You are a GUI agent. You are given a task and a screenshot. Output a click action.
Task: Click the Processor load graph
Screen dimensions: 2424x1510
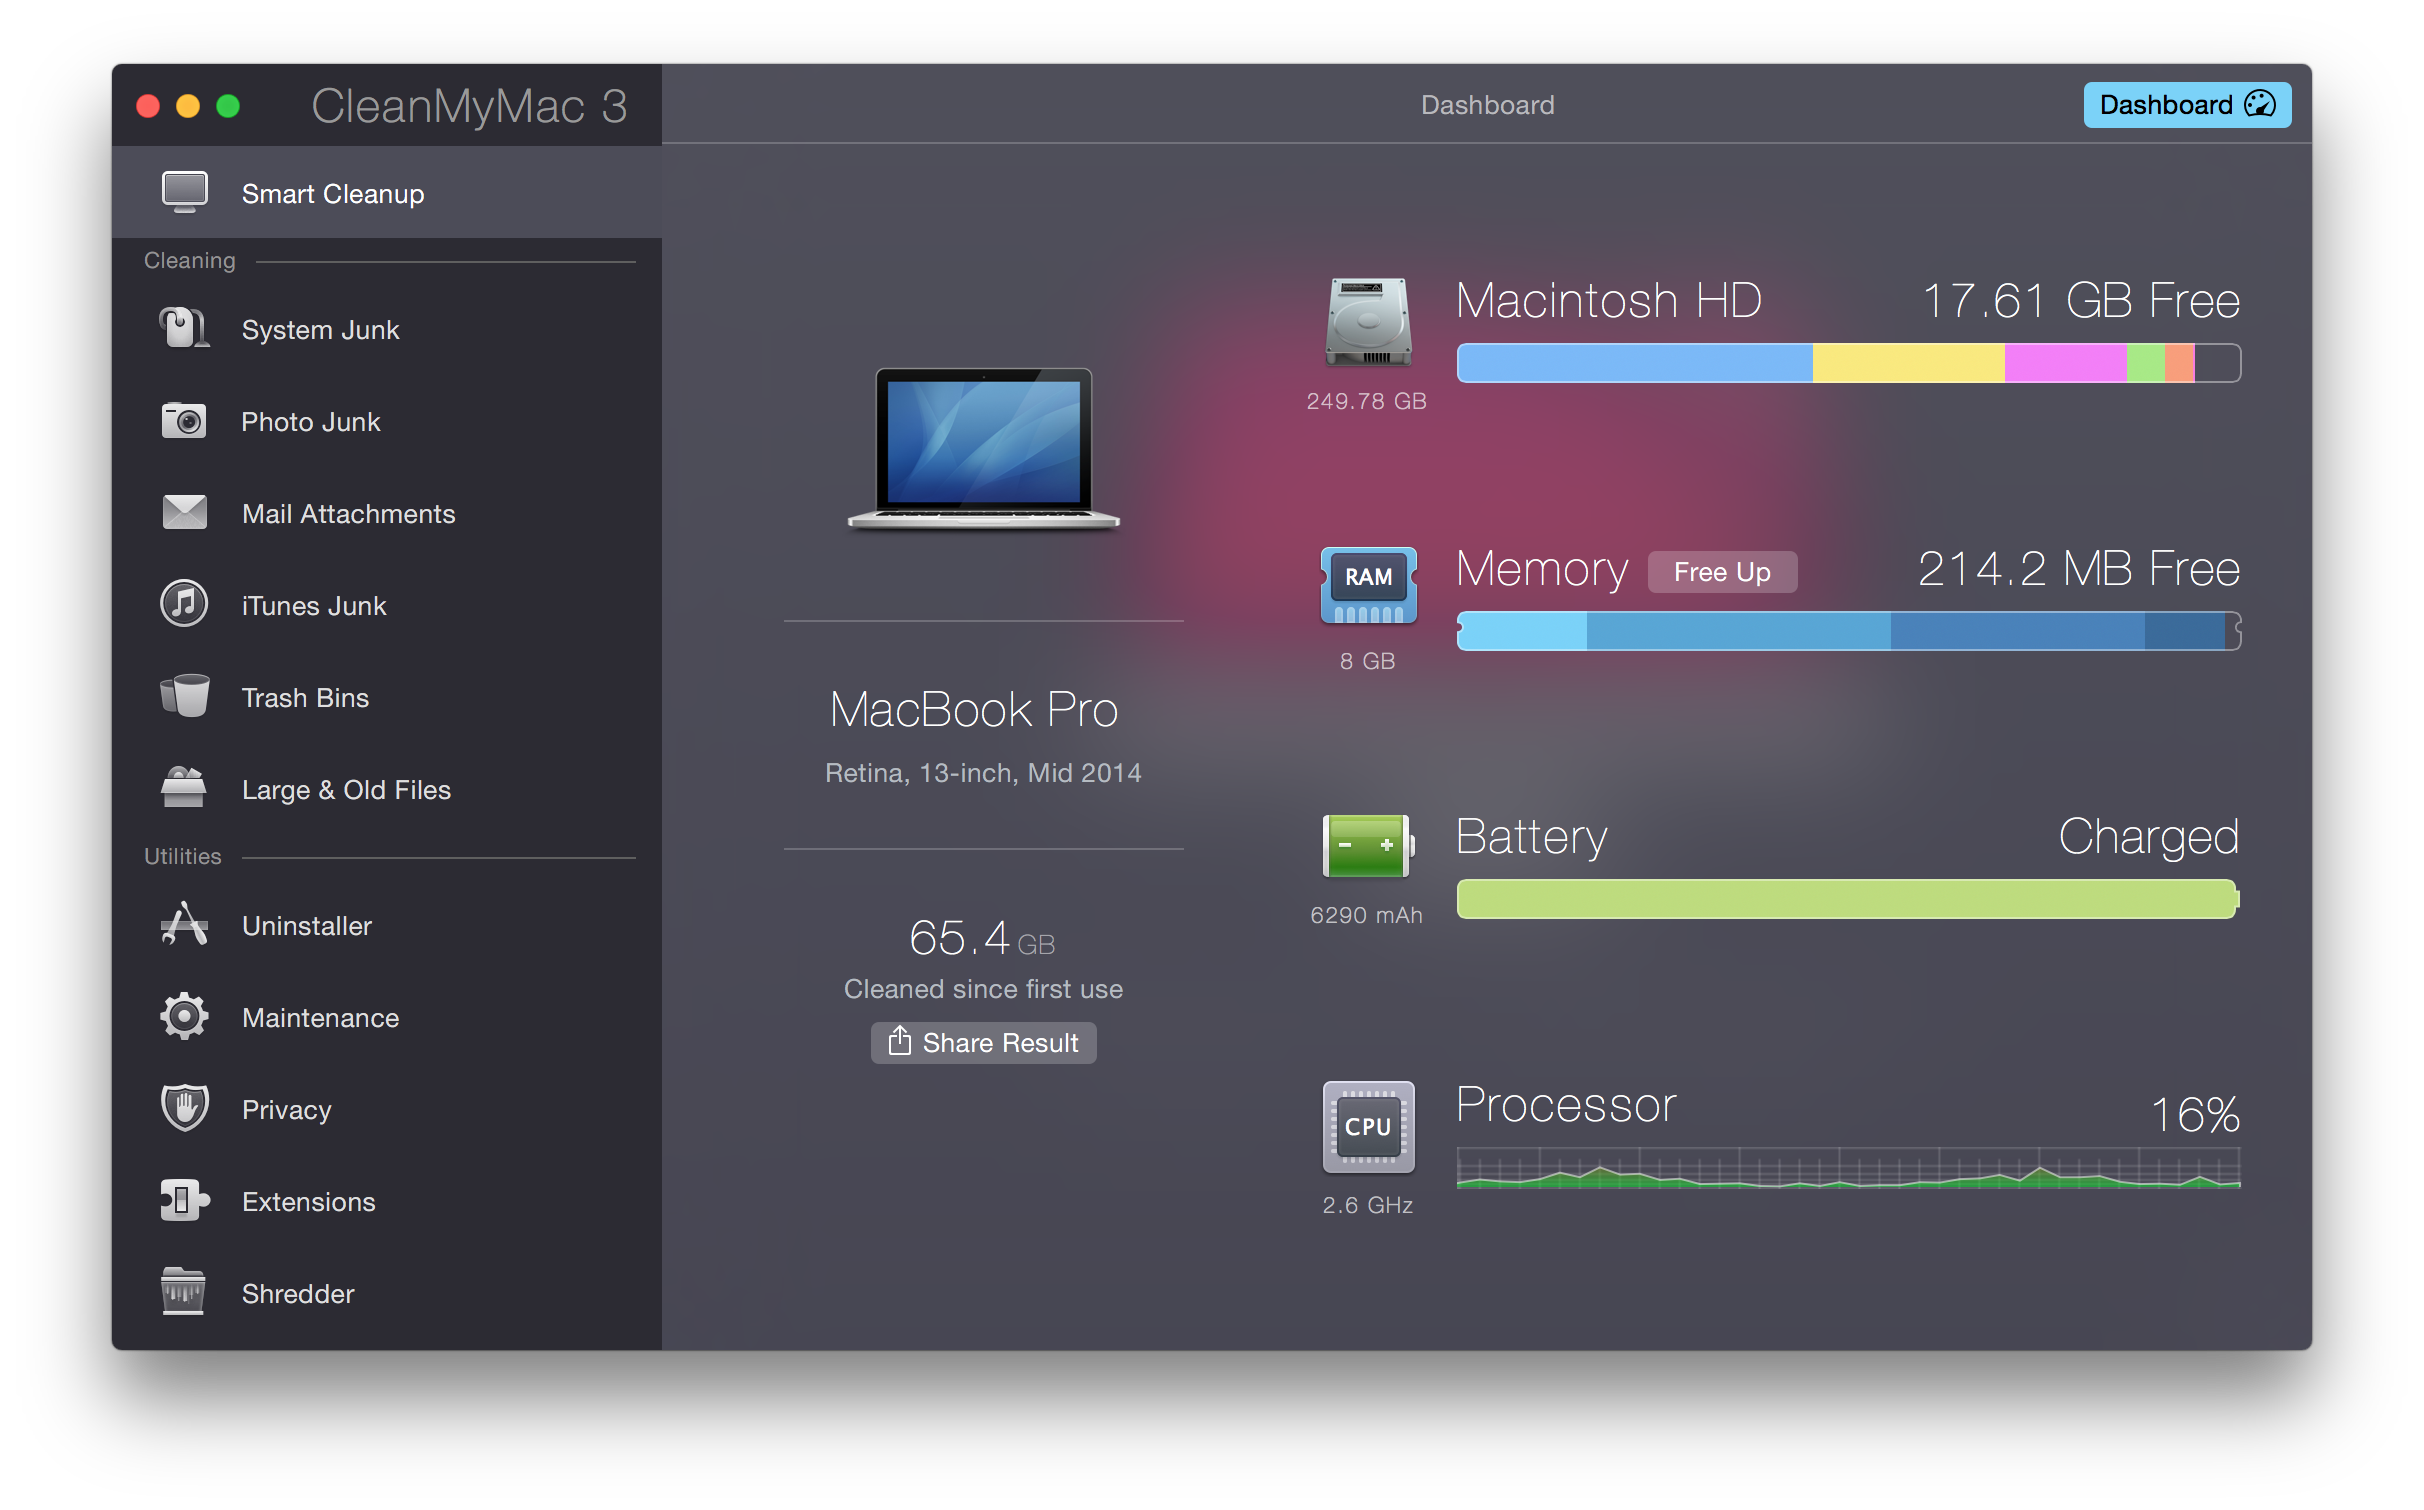coord(1848,1168)
